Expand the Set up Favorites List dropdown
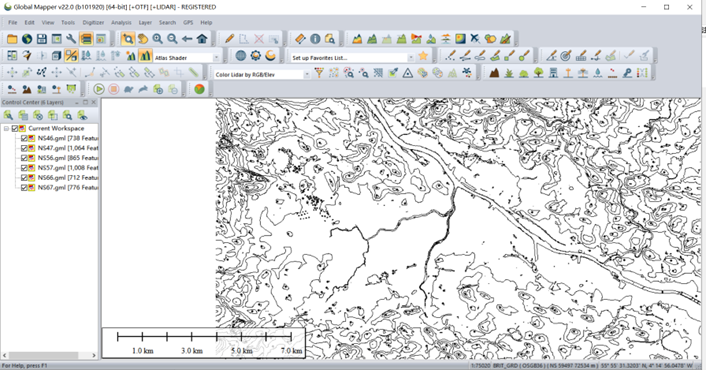Screen dimensions: 706x370 point(411,58)
